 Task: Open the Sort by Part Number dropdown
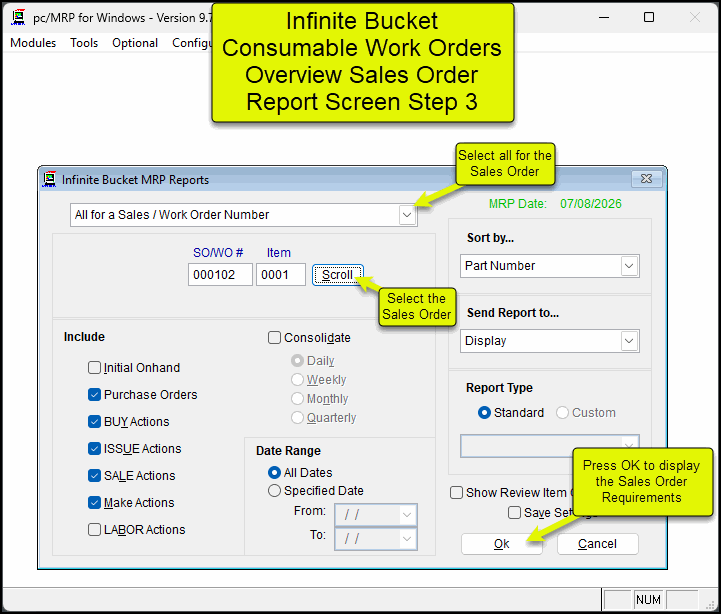point(629,266)
